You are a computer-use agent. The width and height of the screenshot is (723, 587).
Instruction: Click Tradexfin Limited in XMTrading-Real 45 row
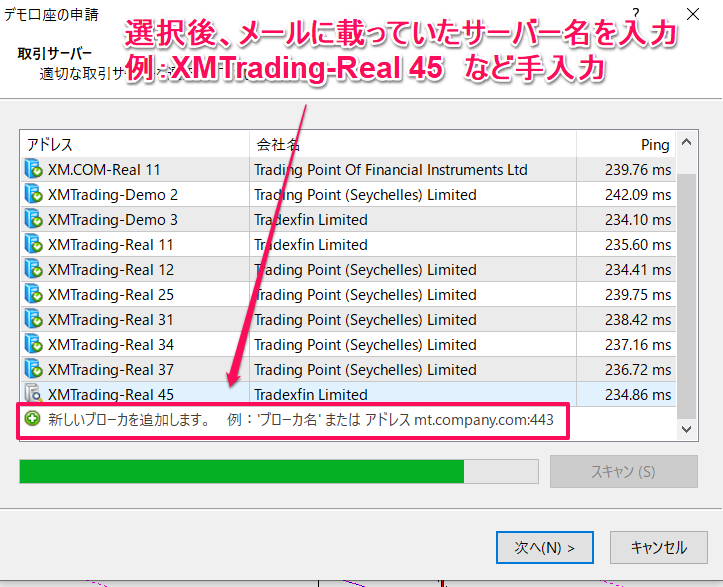[x=311, y=394]
